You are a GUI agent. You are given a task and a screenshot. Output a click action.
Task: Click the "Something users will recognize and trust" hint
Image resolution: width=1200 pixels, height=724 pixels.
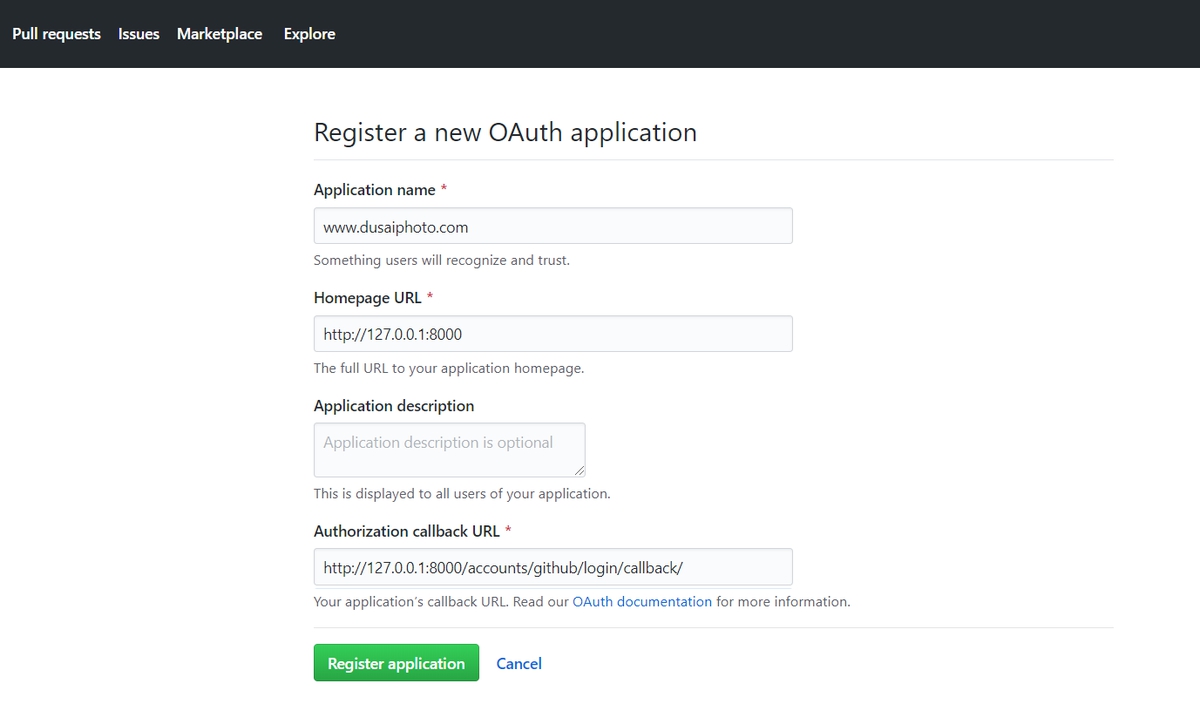click(x=441, y=260)
